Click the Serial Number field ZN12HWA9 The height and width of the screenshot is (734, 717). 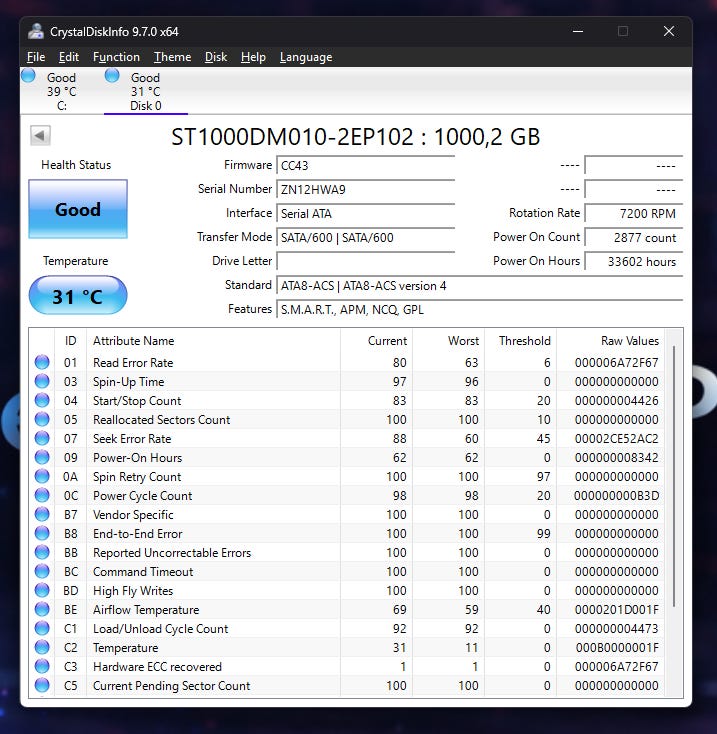(365, 190)
